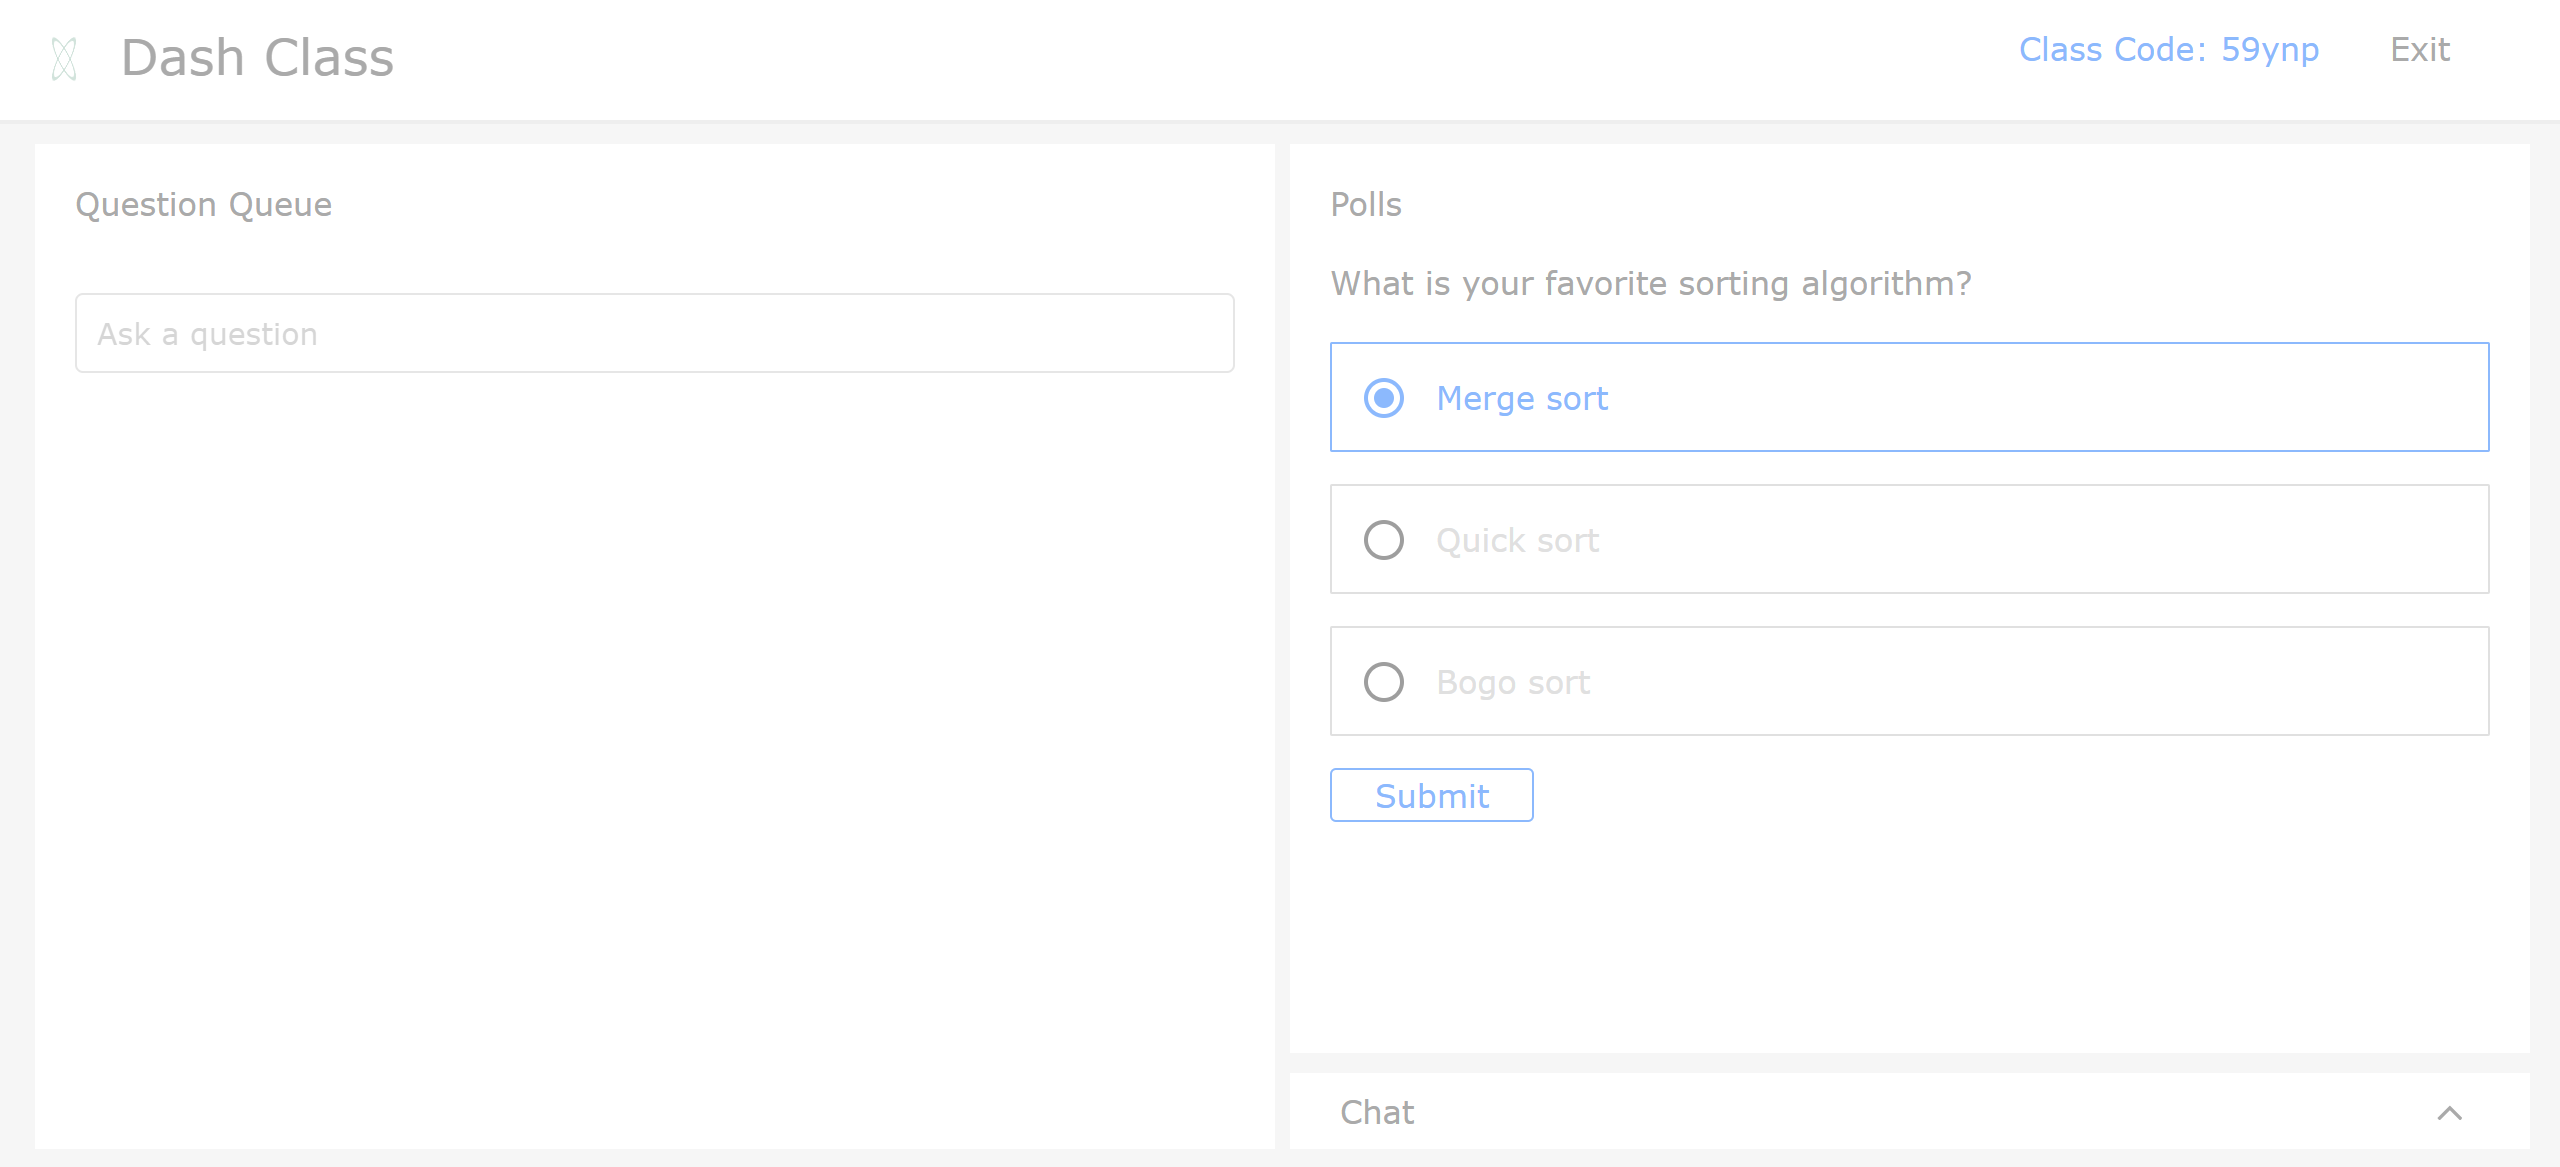The width and height of the screenshot is (2560, 1167).
Task: Focus the Ask a question field
Action: [x=654, y=333]
